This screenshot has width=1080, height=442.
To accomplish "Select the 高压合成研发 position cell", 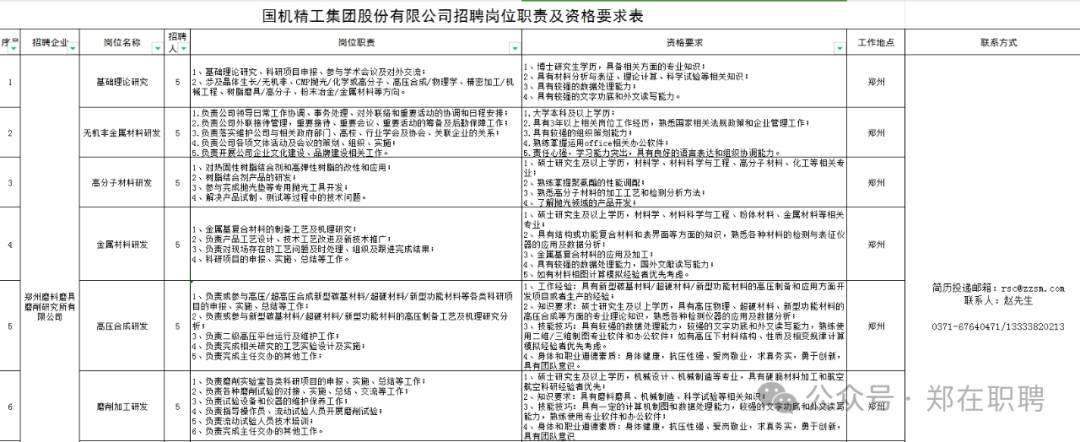I will pos(122,326).
